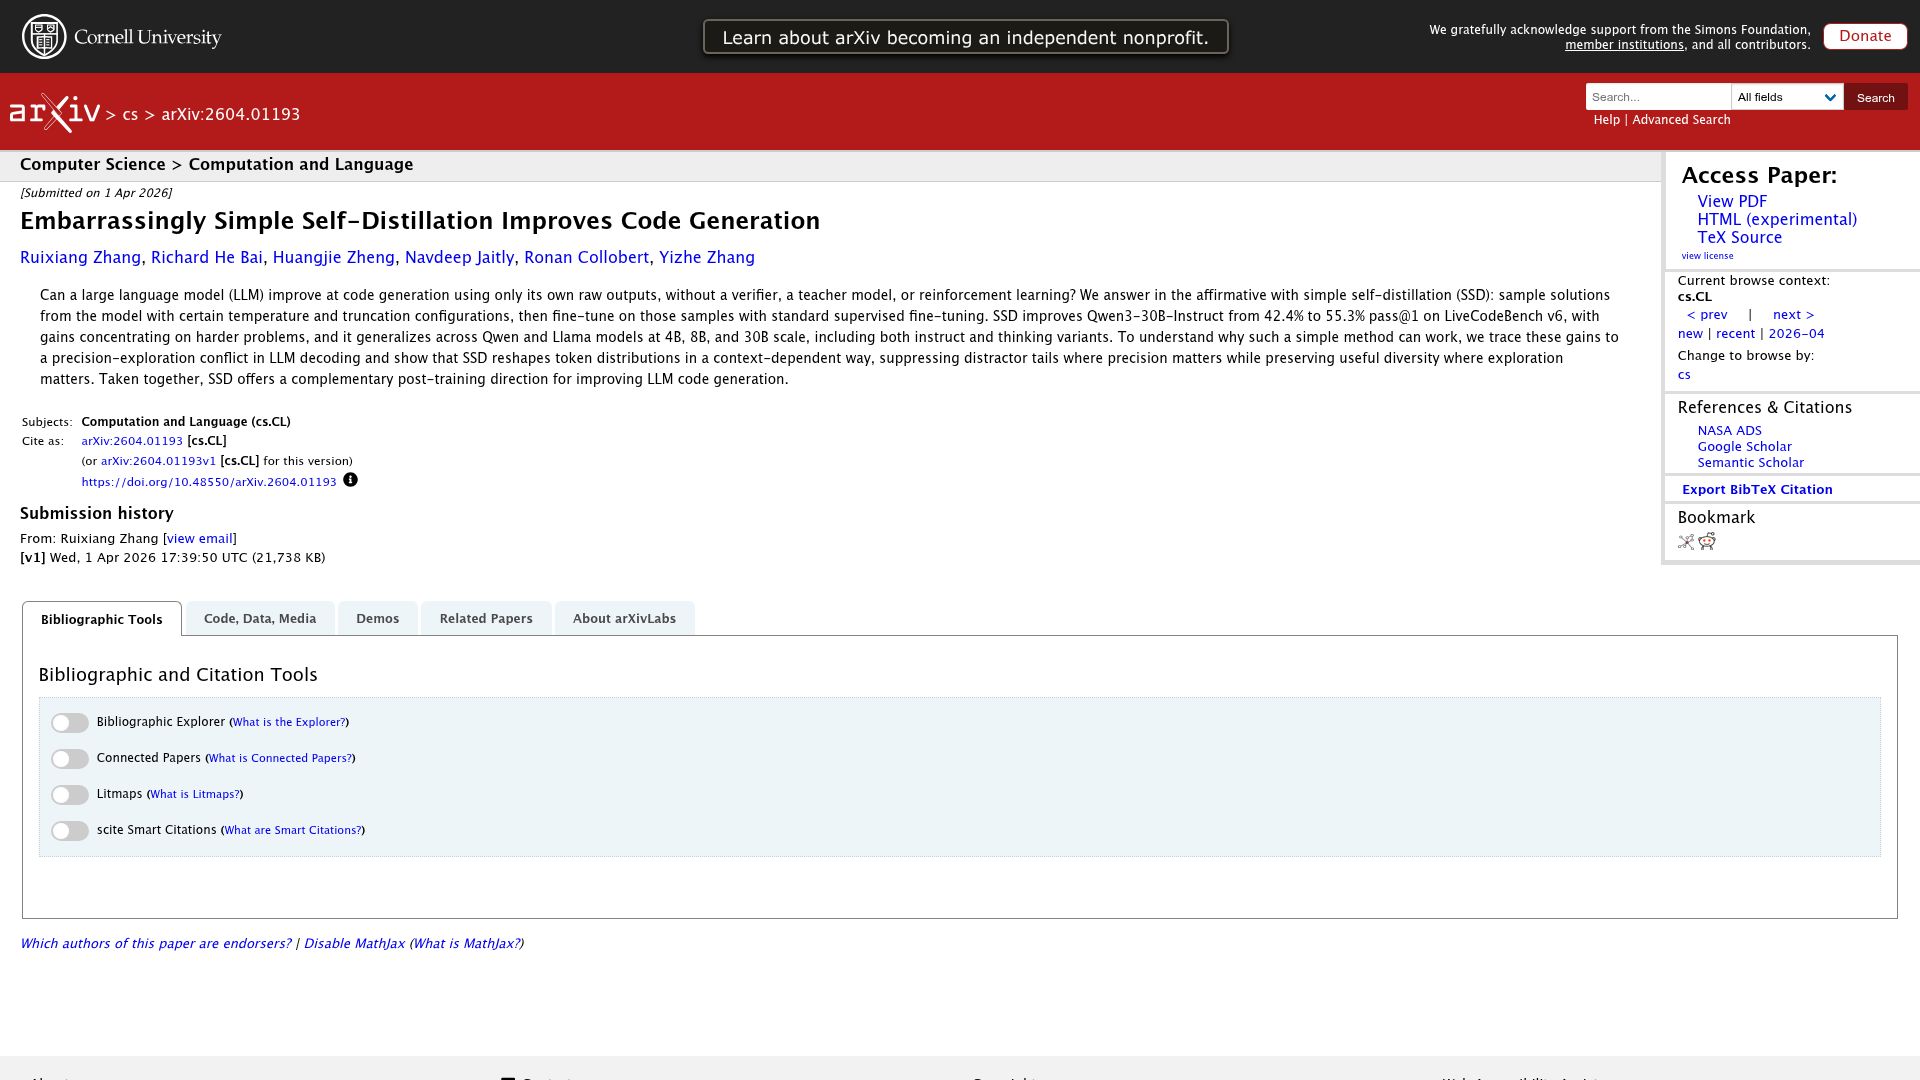Go to next paper link
The width and height of the screenshot is (1920, 1080).
pyautogui.click(x=1793, y=315)
